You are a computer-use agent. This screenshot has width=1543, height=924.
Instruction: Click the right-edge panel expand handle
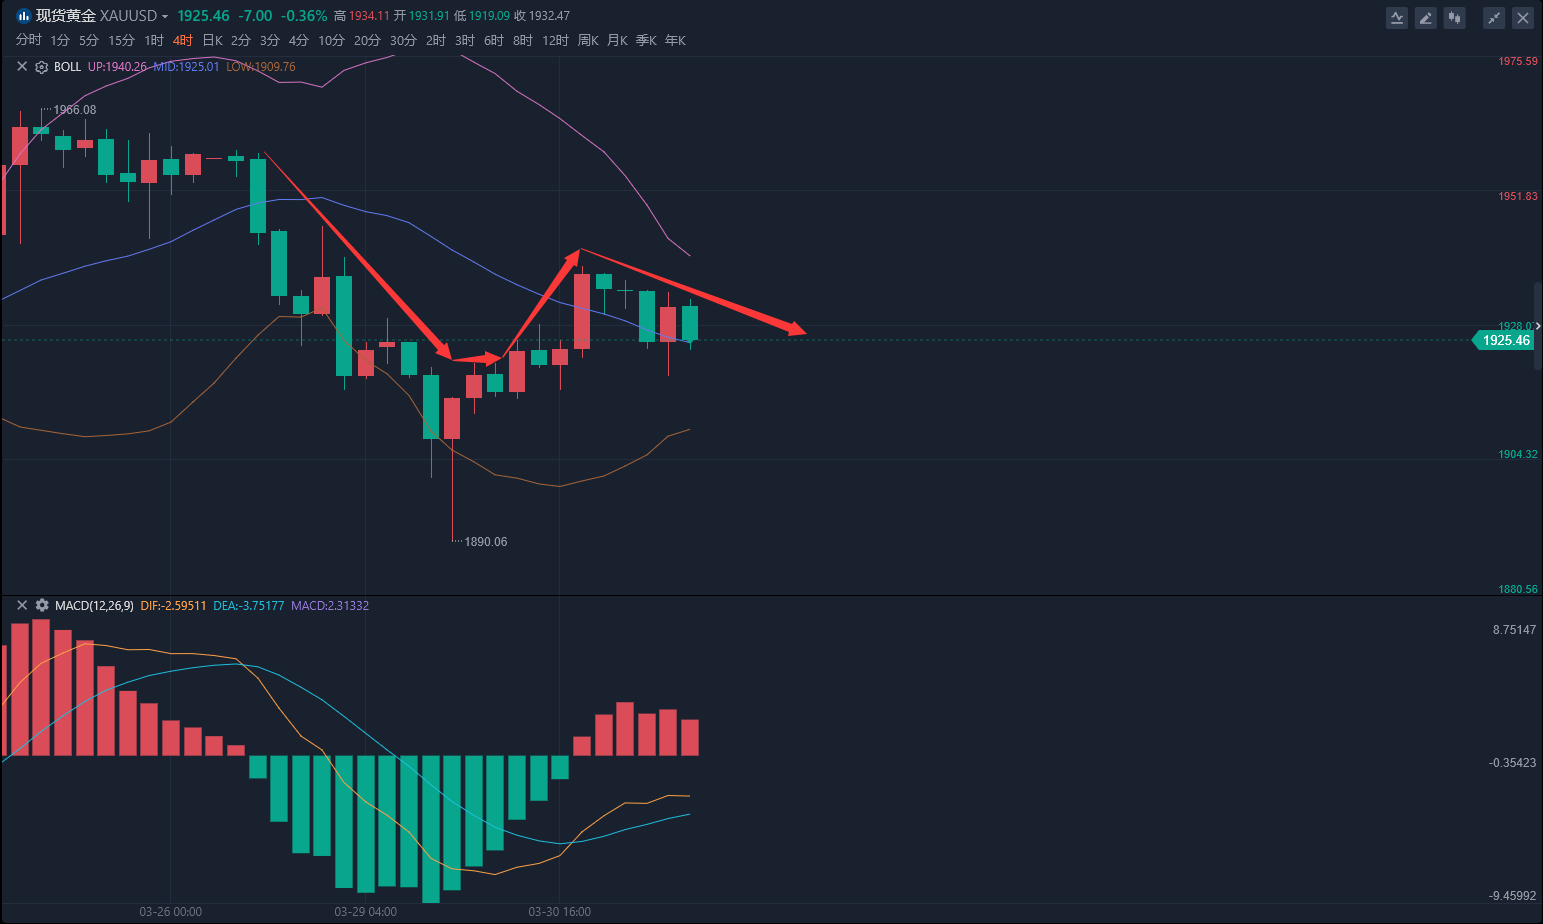(x=1538, y=327)
